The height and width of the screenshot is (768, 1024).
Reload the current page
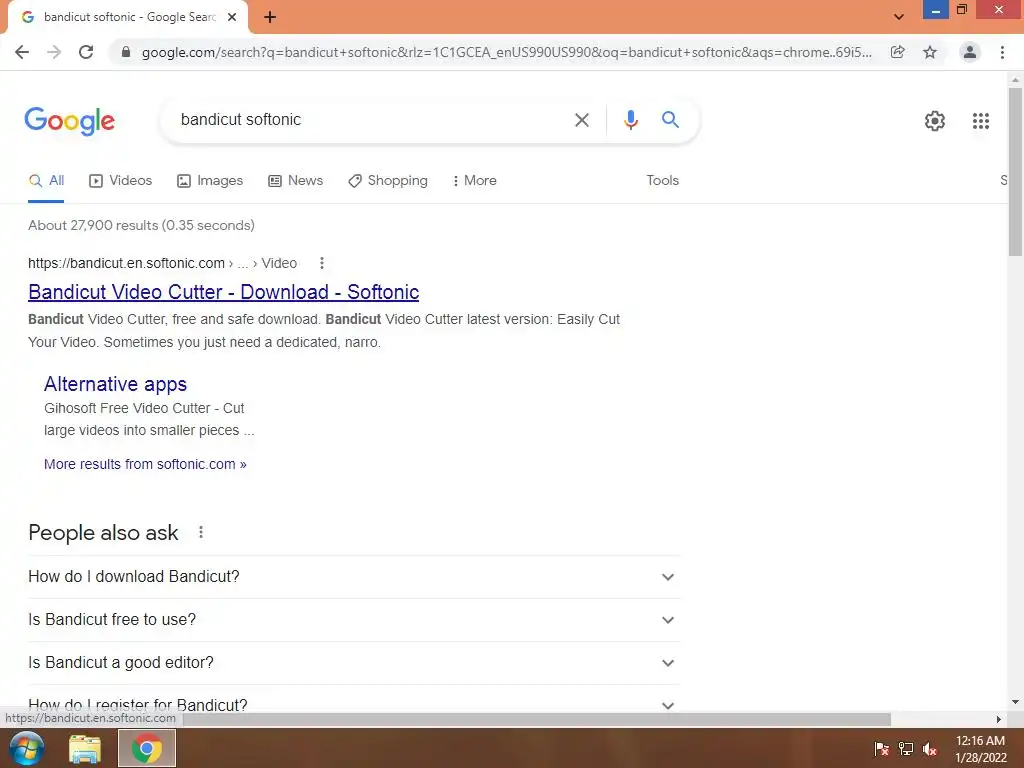[x=86, y=52]
